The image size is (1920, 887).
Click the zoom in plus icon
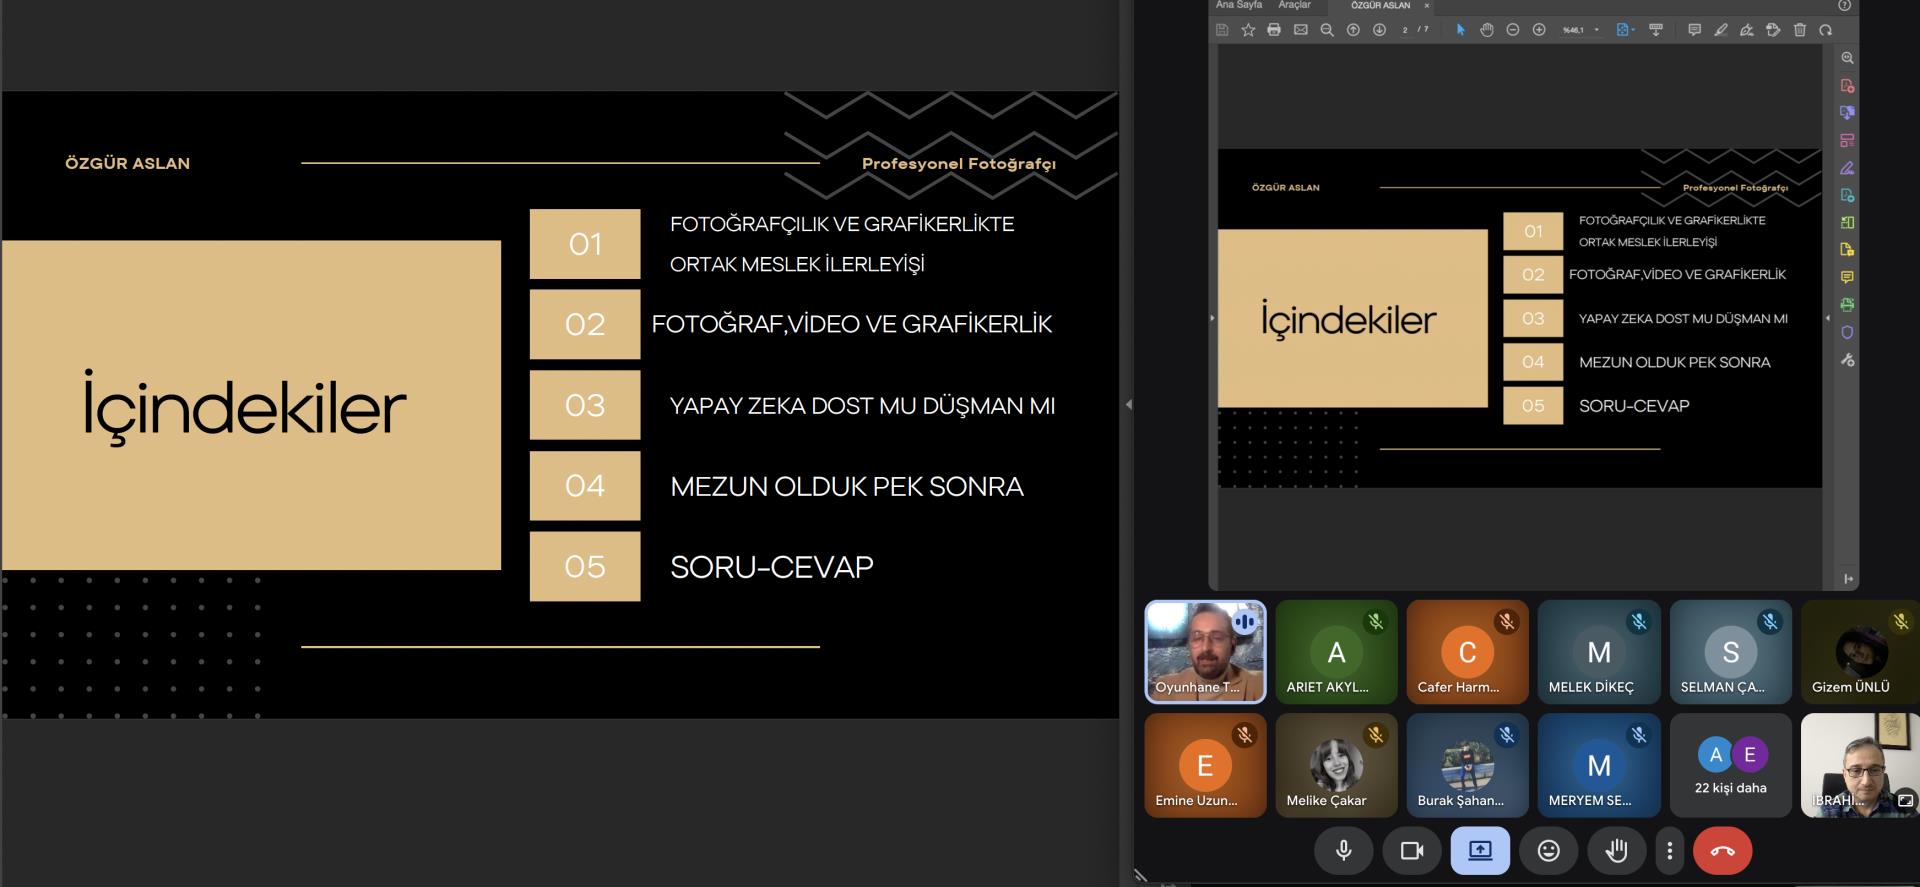(1539, 30)
